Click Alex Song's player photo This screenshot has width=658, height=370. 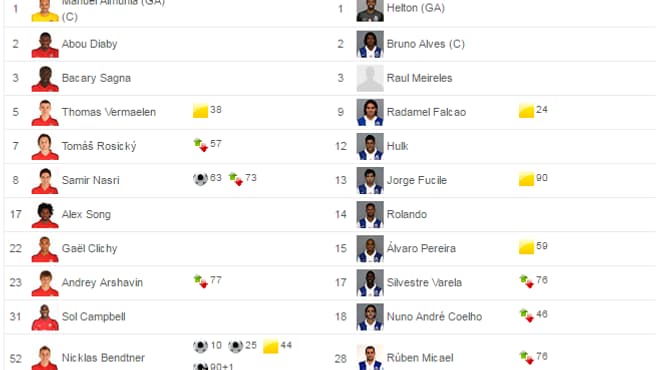pos(45,214)
